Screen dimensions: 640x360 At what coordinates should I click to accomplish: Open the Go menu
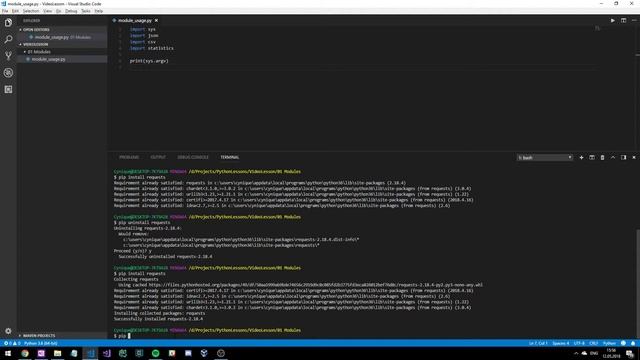tap(58, 11)
